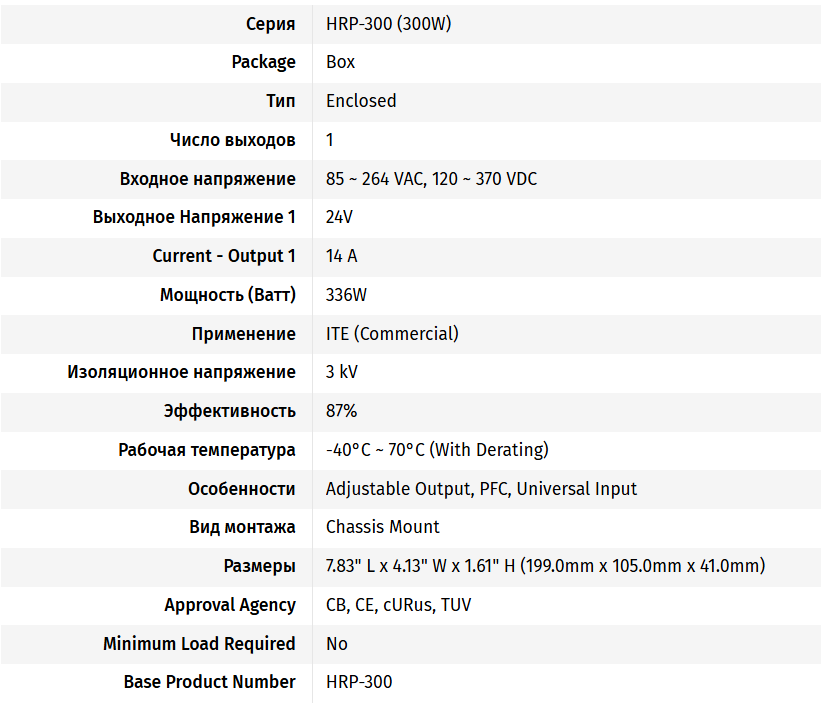Select the ITE (Commercial) application value
The image size is (821, 705).
392,334
